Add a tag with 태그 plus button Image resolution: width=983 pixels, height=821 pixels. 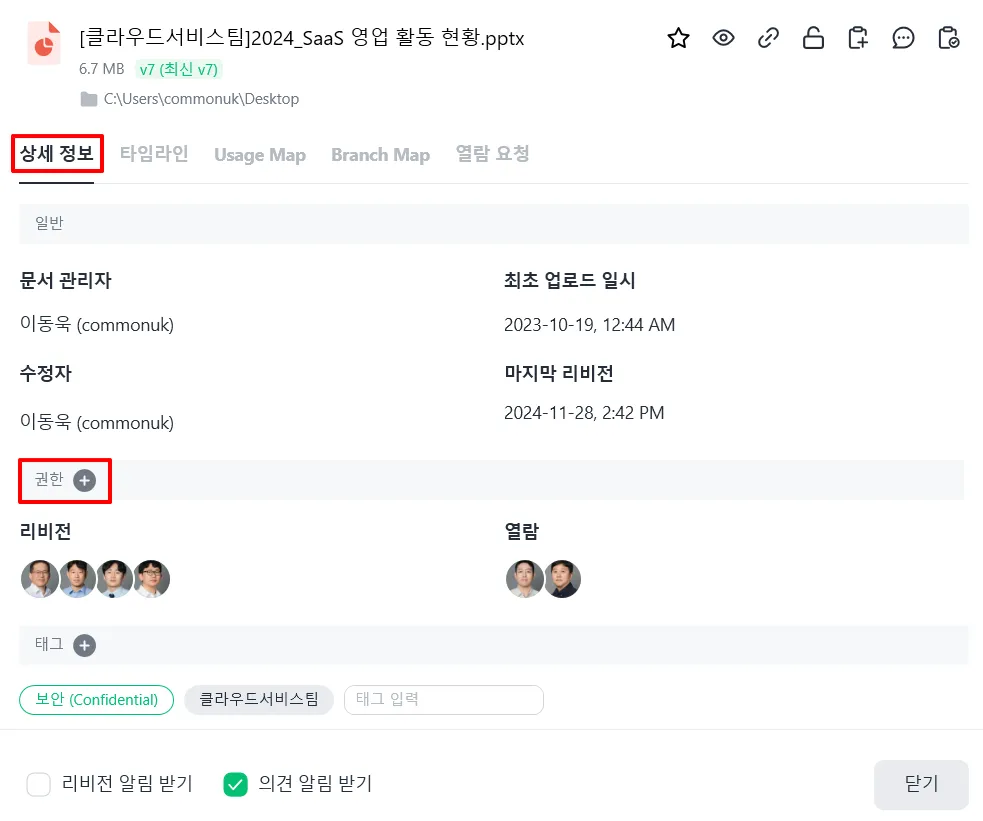[x=85, y=646]
